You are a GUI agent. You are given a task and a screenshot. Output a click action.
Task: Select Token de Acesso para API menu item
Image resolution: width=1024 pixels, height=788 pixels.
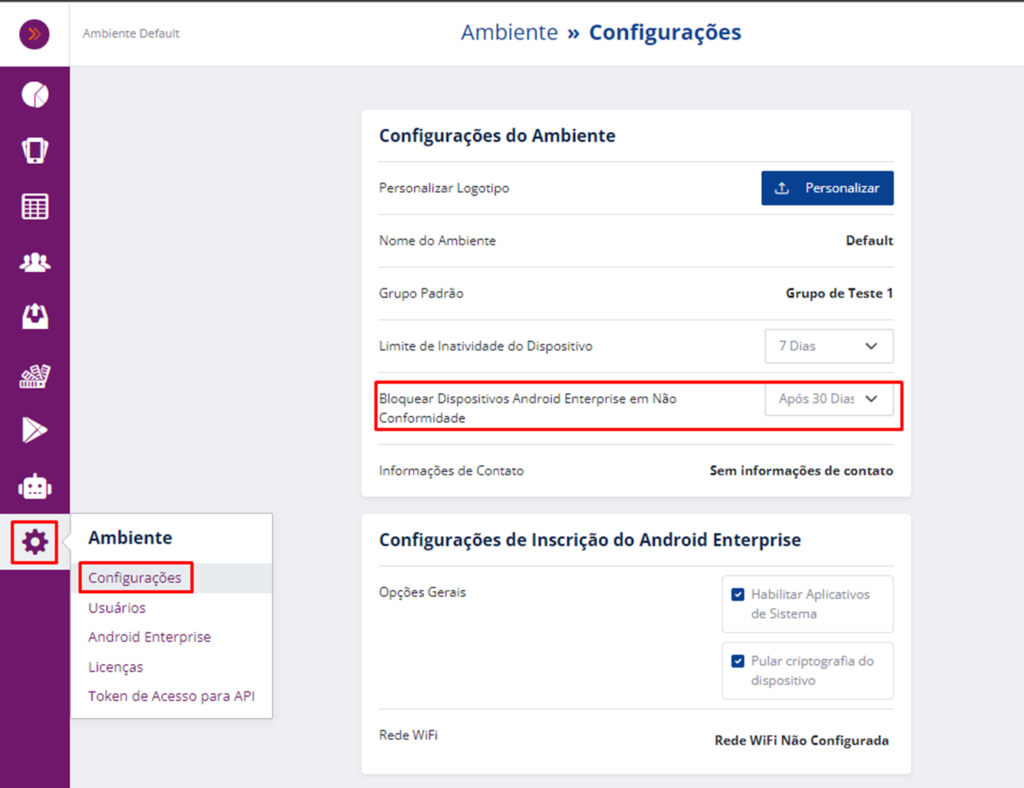pyautogui.click(x=171, y=696)
